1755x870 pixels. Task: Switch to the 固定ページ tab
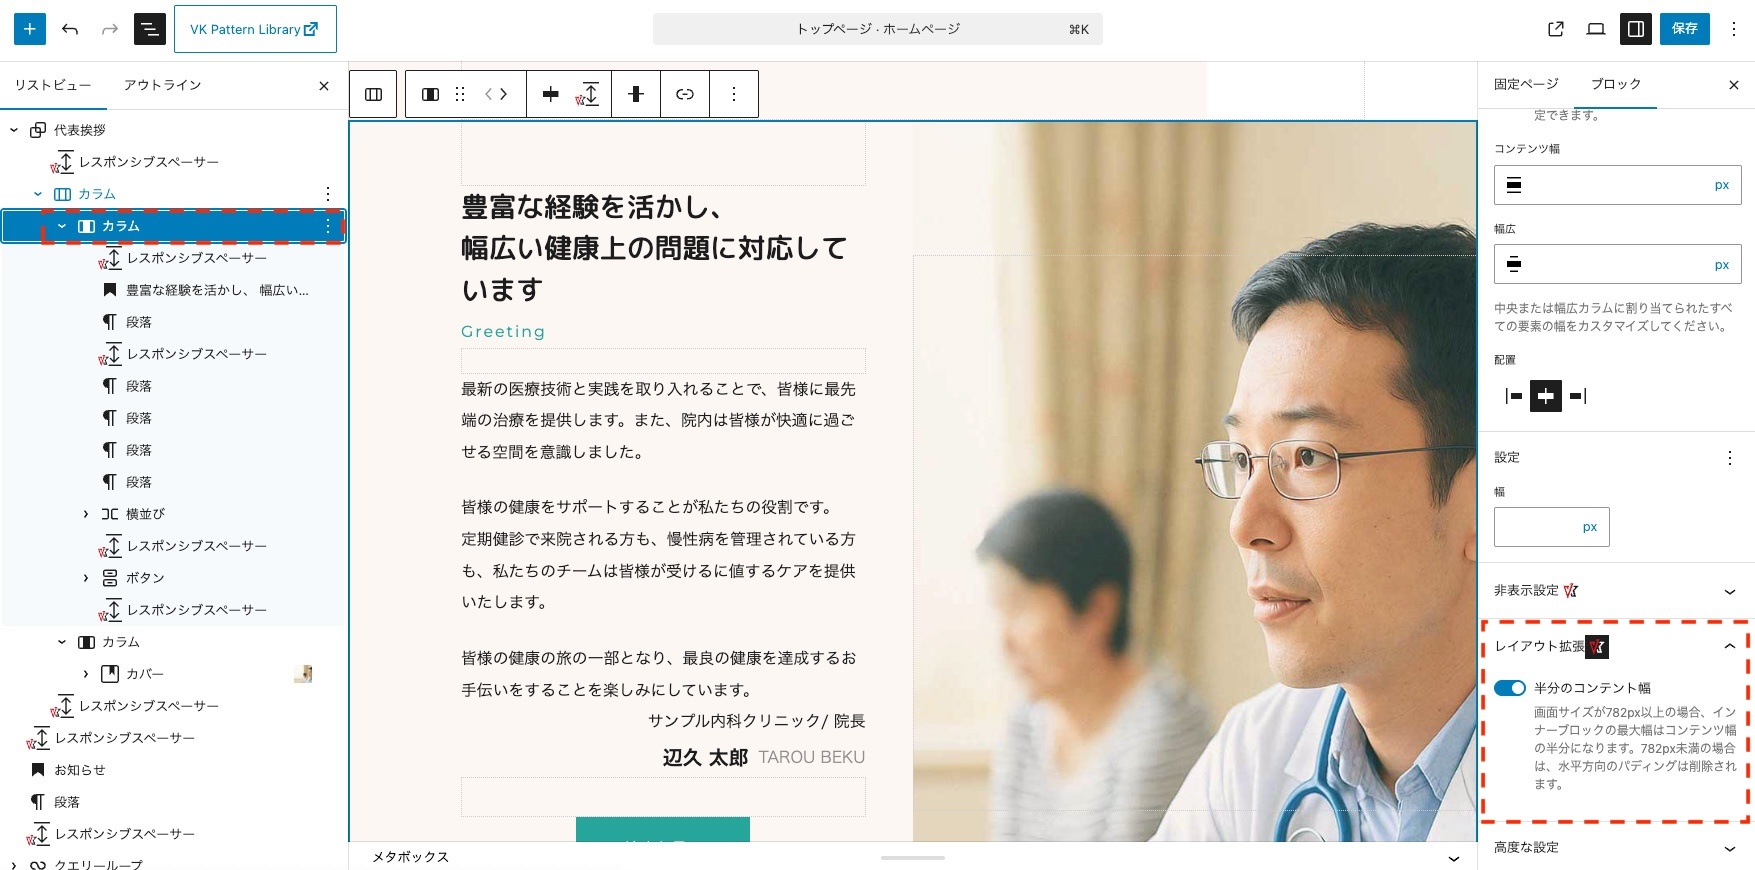[x=1526, y=84]
